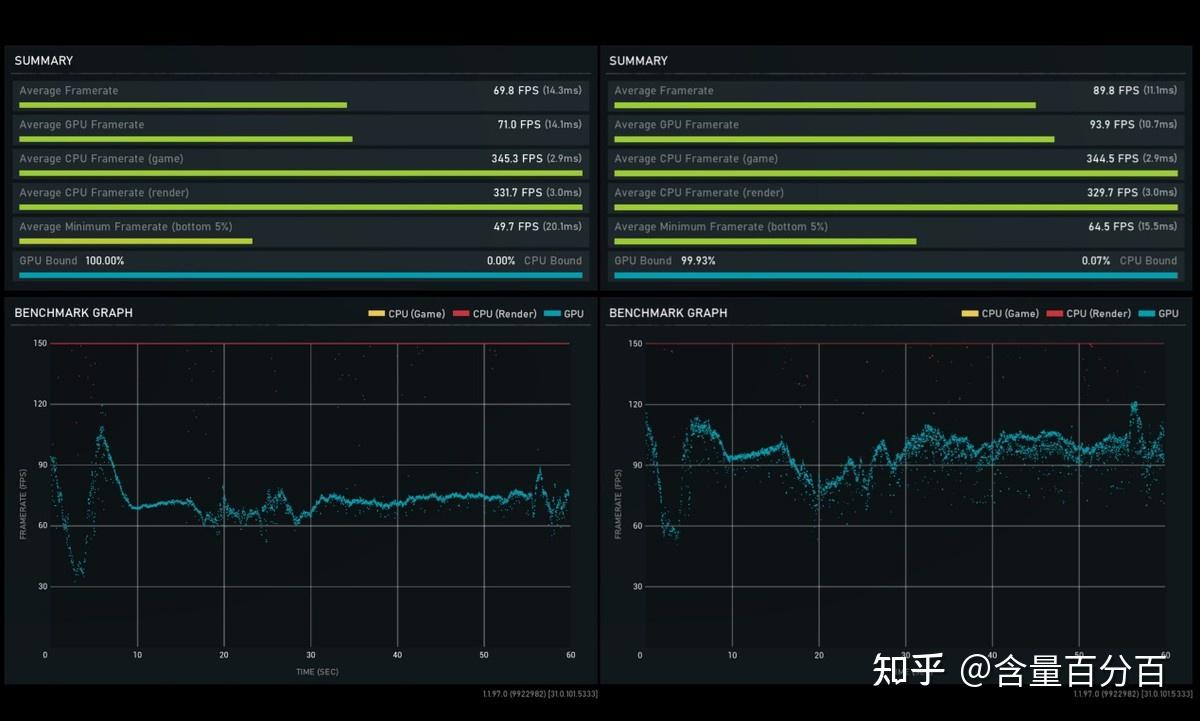The width and height of the screenshot is (1200, 721).
Task: Expand the left SUMMARY section header
Action: (43, 61)
